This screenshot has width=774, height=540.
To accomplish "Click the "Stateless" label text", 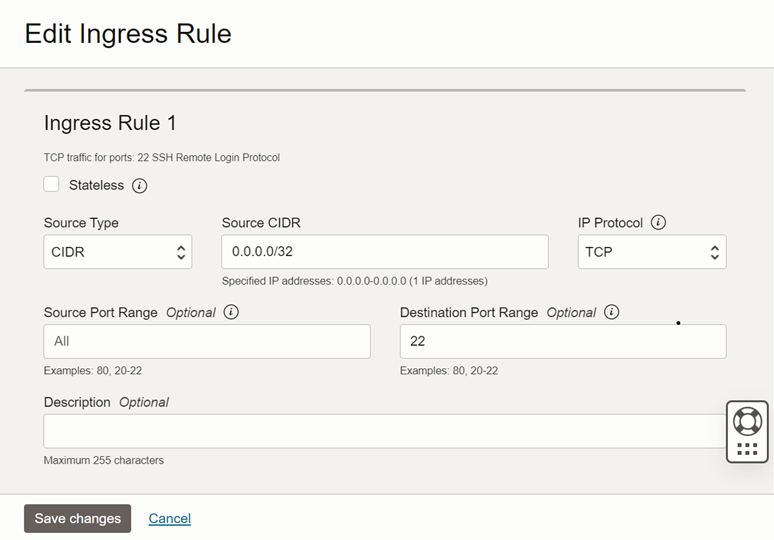I will tap(96, 185).
